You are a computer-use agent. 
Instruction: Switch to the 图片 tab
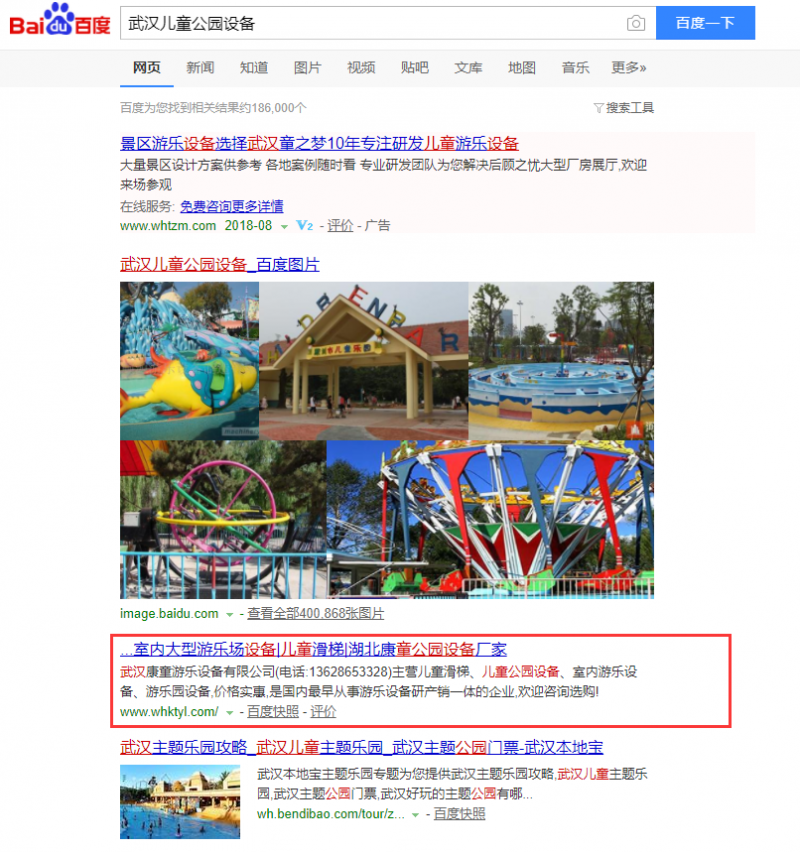pos(307,68)
